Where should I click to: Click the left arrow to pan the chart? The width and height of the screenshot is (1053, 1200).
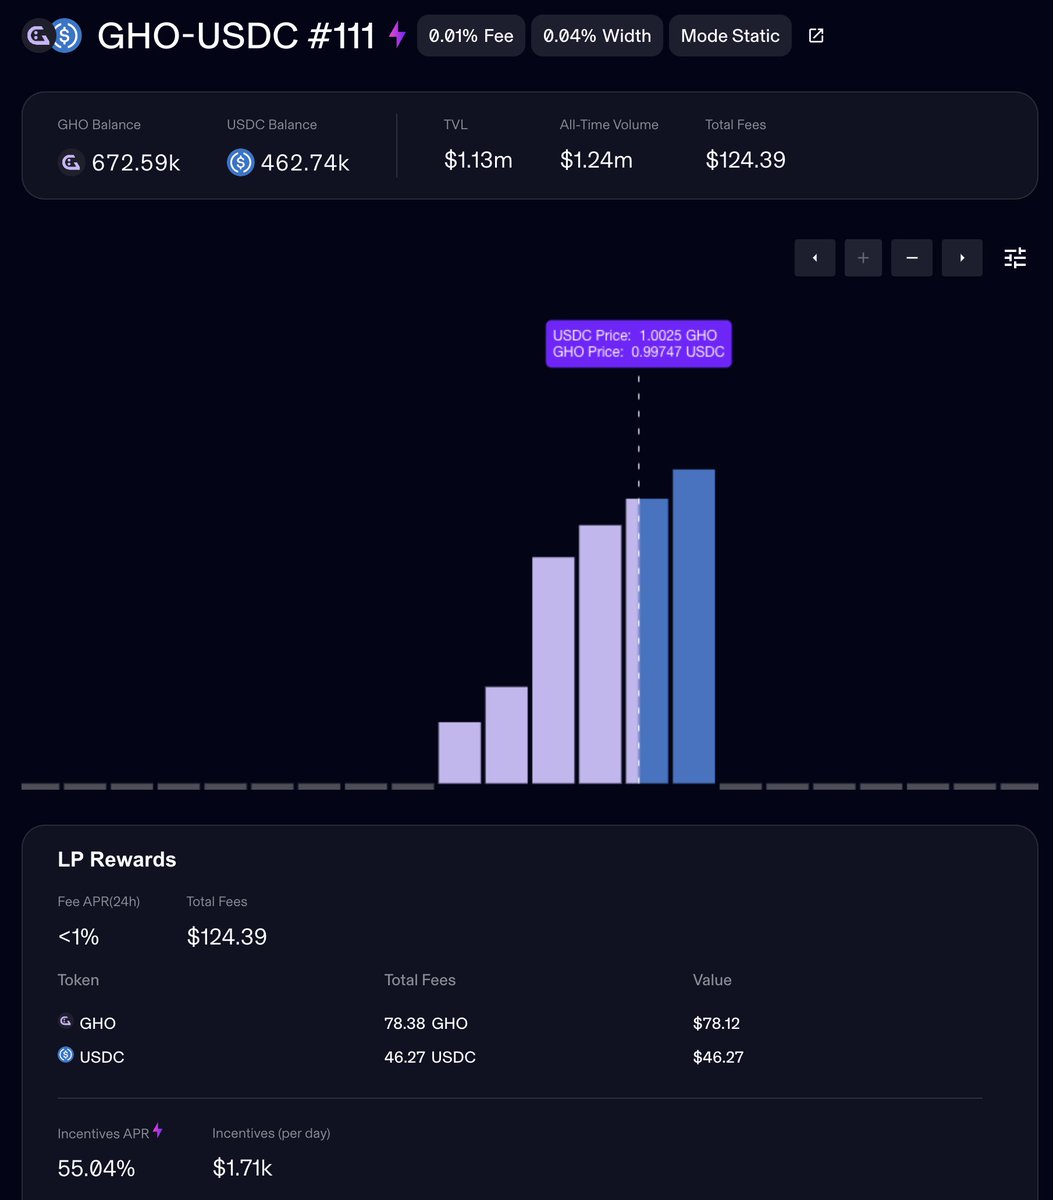pos(814,257)
